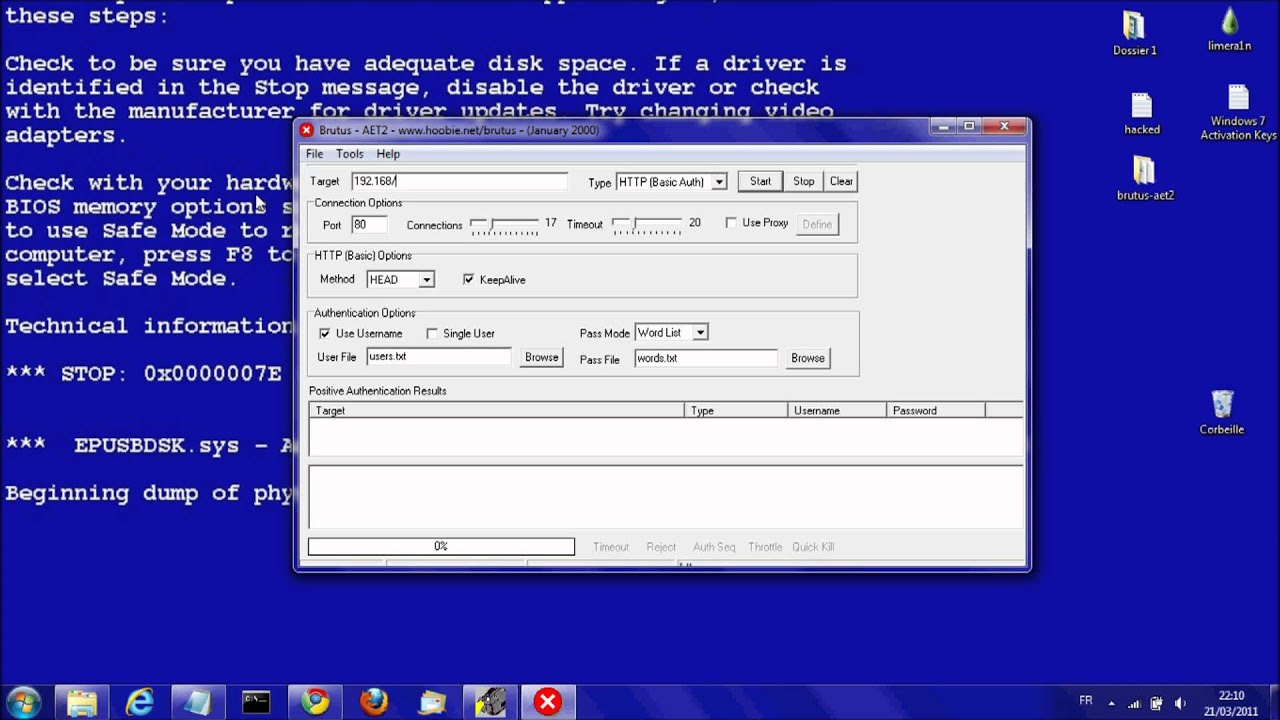Screen dimensions: 1280x720
Task: Maximize the Brutus window
Action: click(969, 126)
